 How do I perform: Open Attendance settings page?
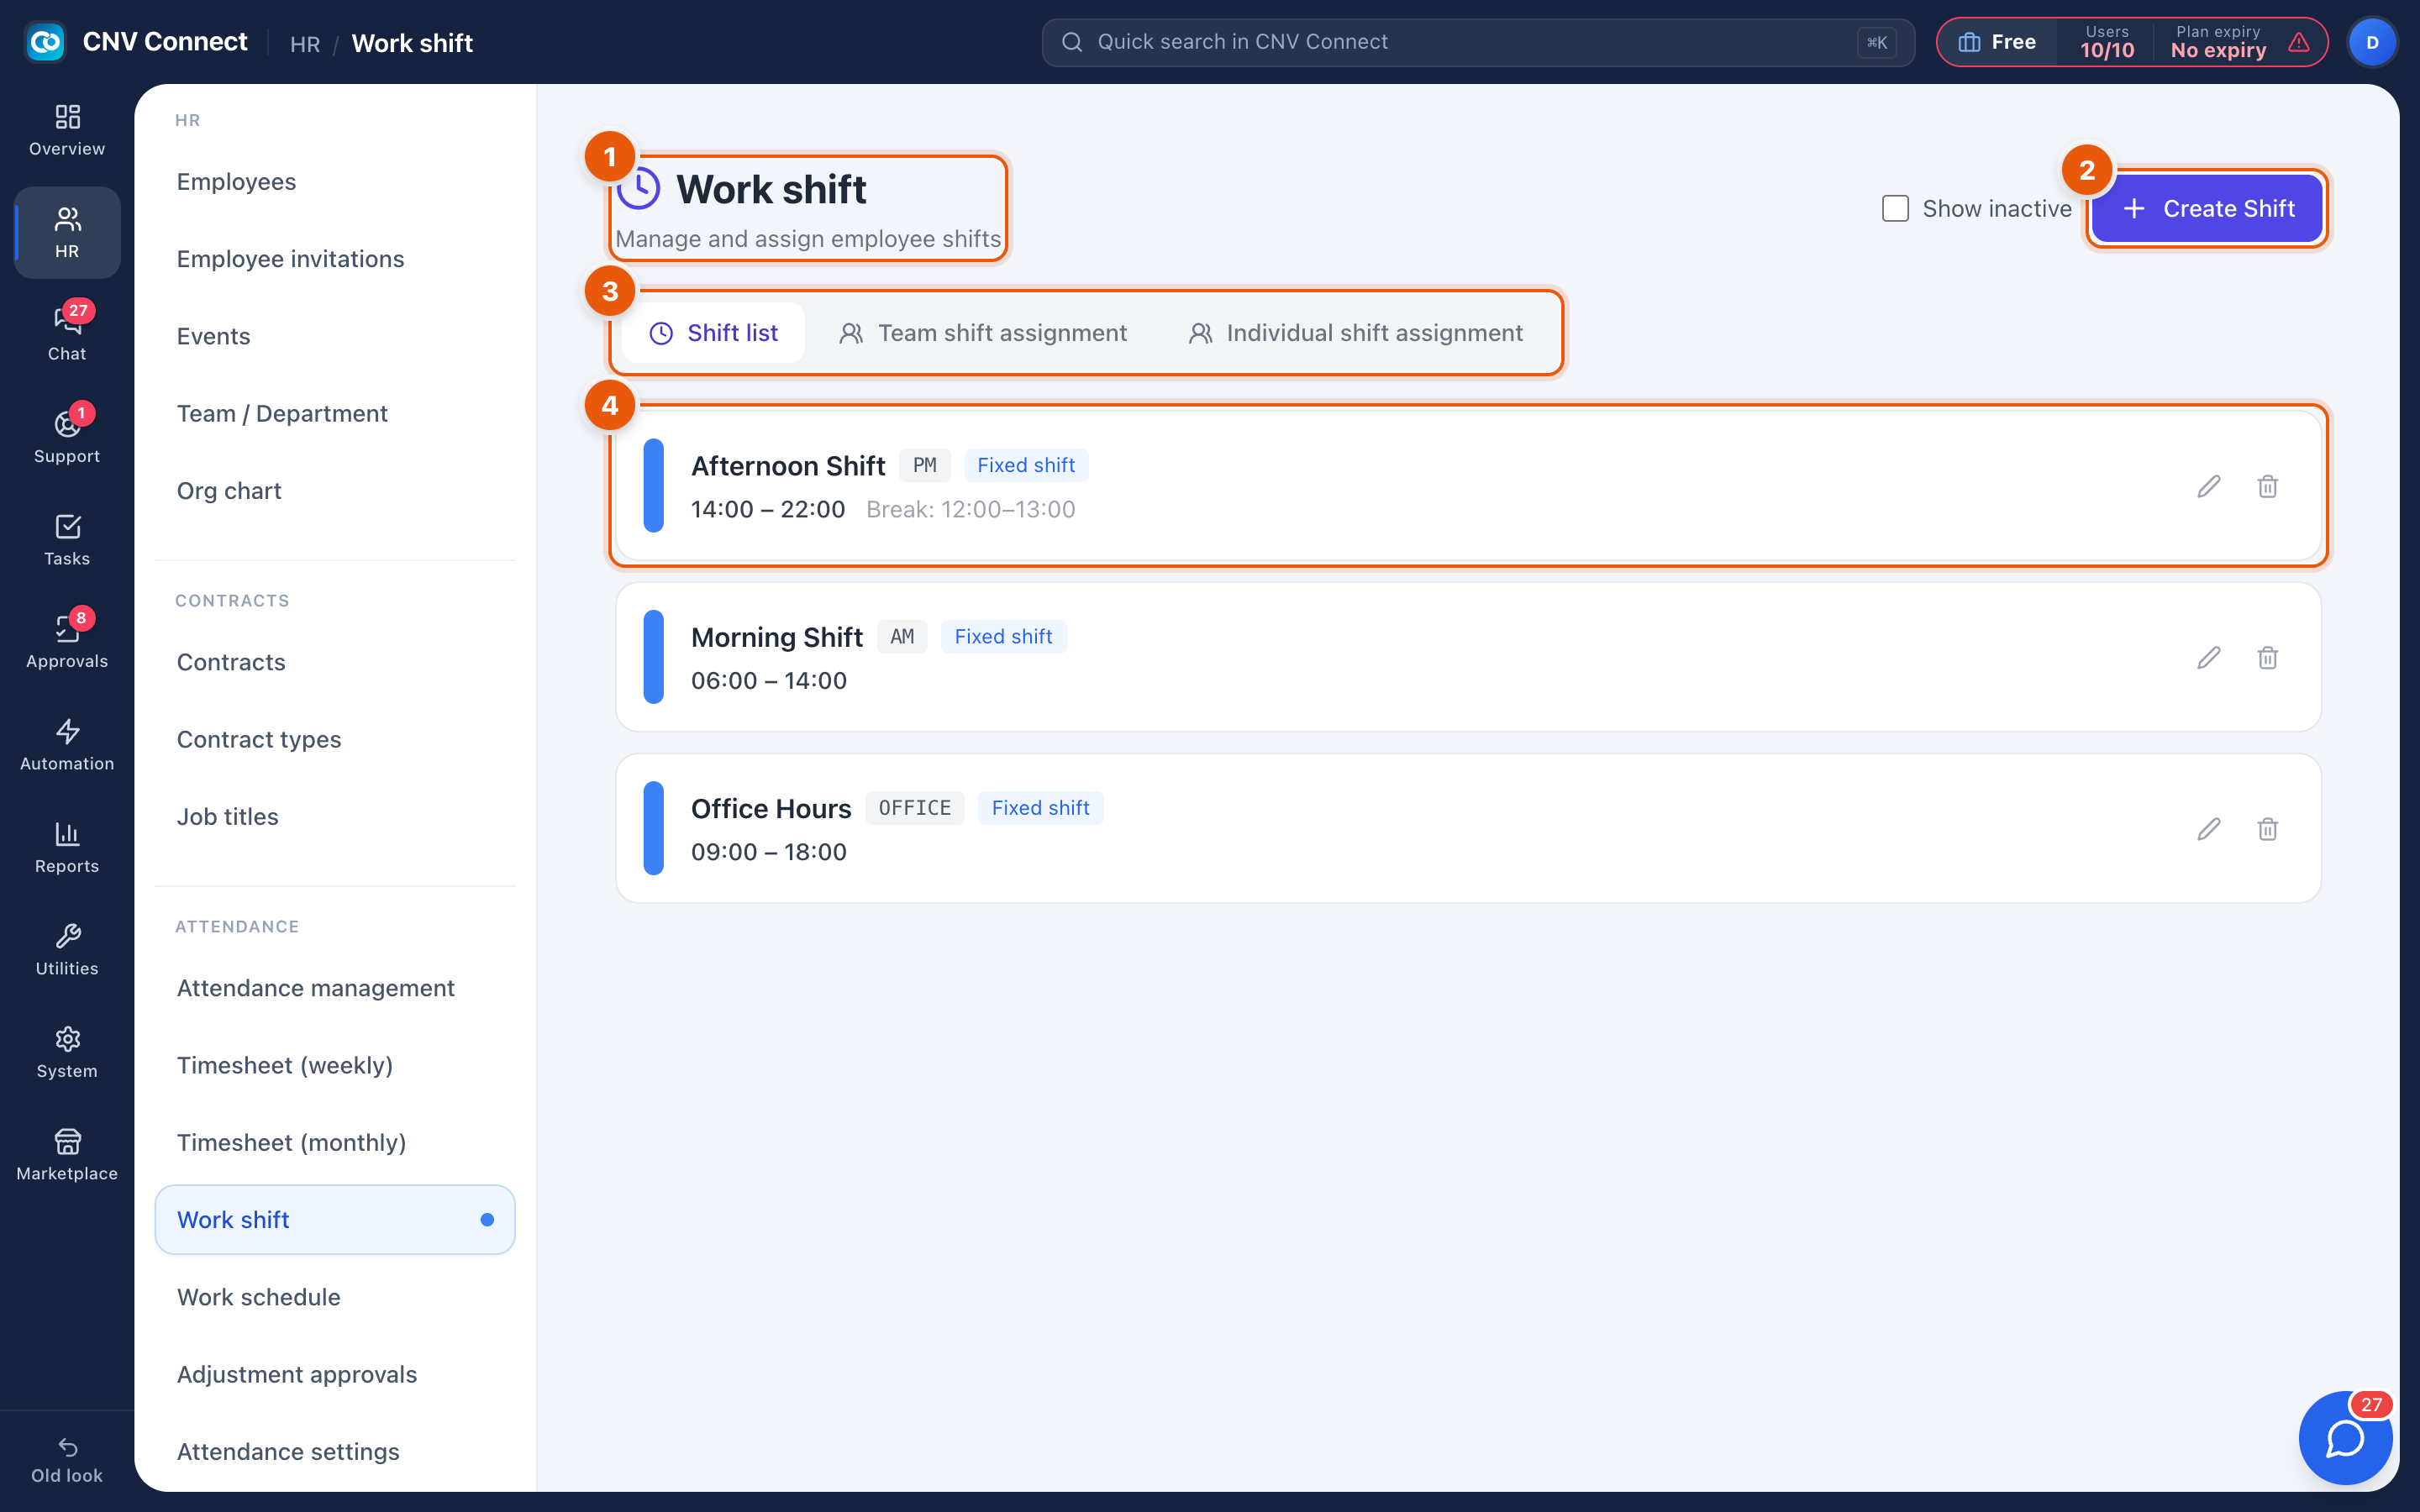335,1452
